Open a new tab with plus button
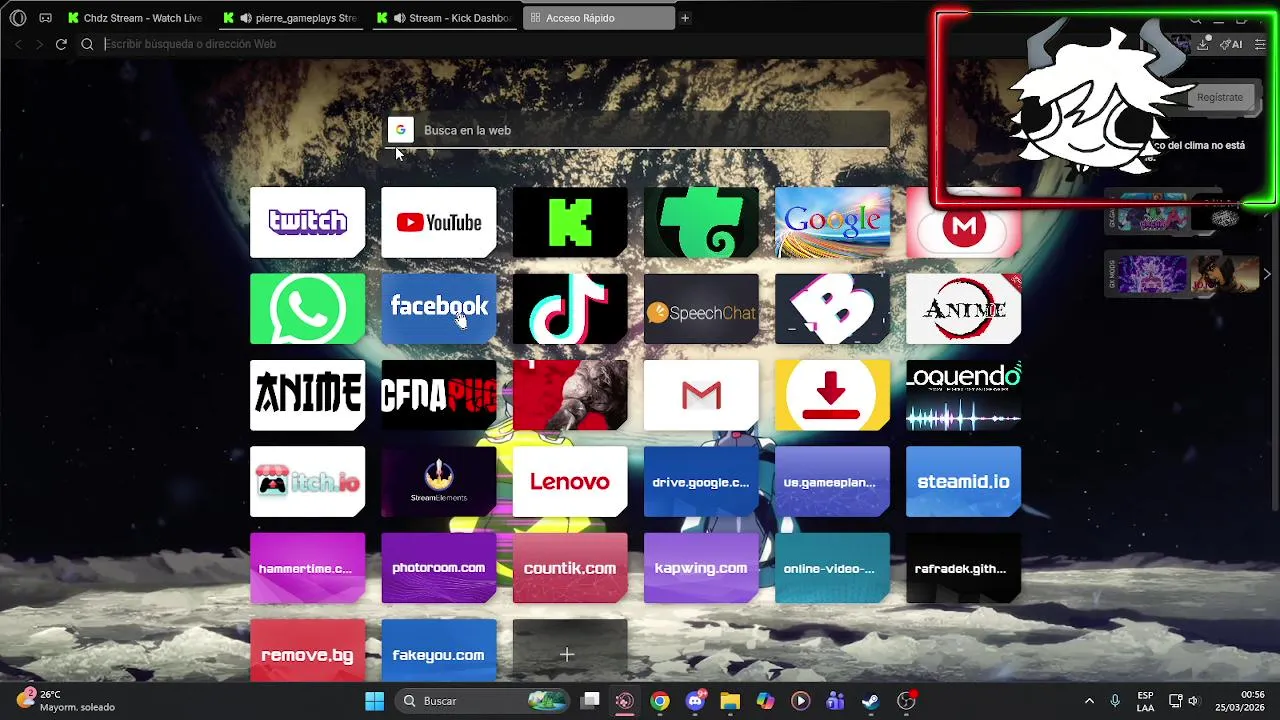1280x720 pixels. [x=685, y=18]
